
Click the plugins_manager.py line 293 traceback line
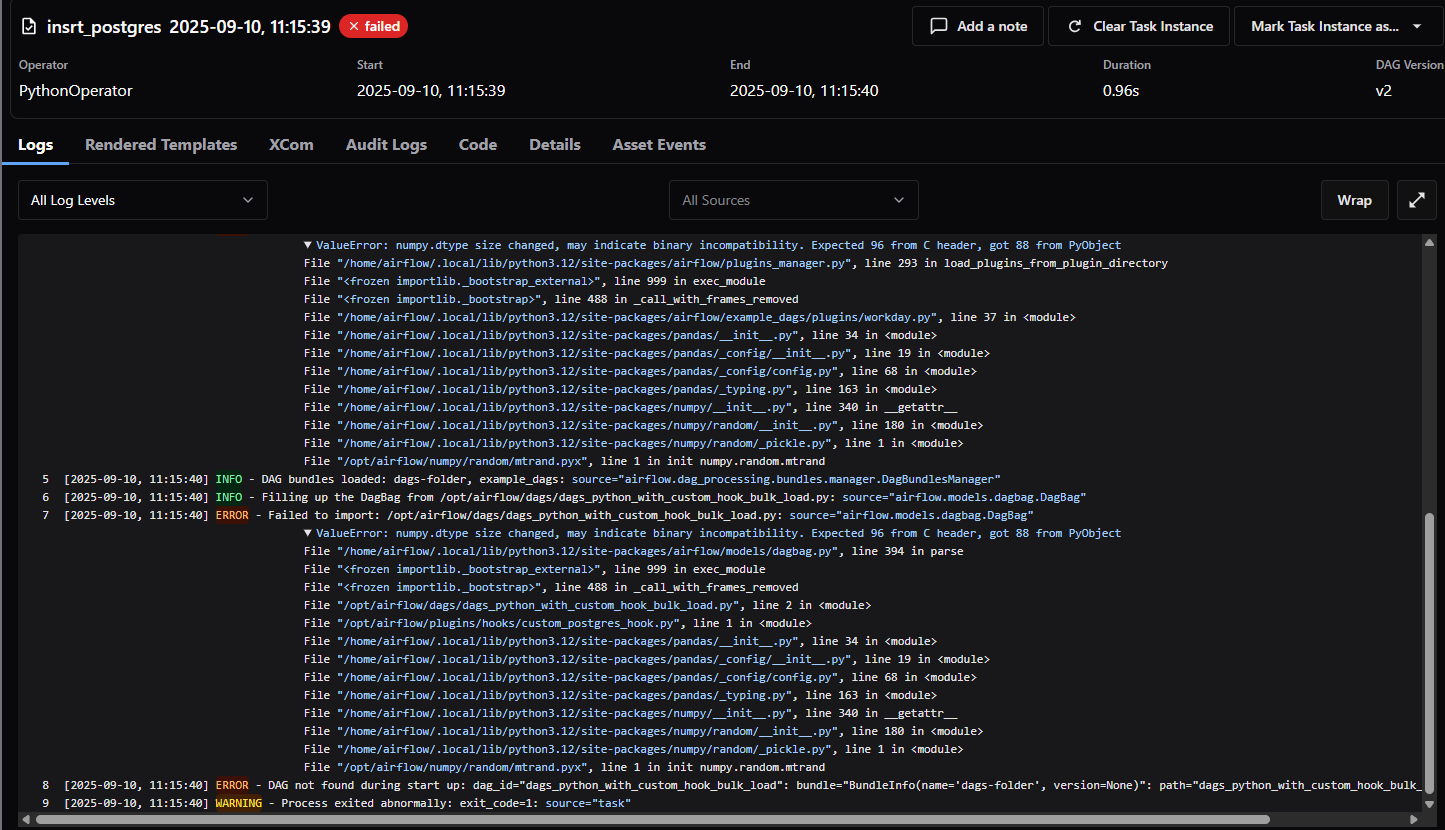[736, 263]
